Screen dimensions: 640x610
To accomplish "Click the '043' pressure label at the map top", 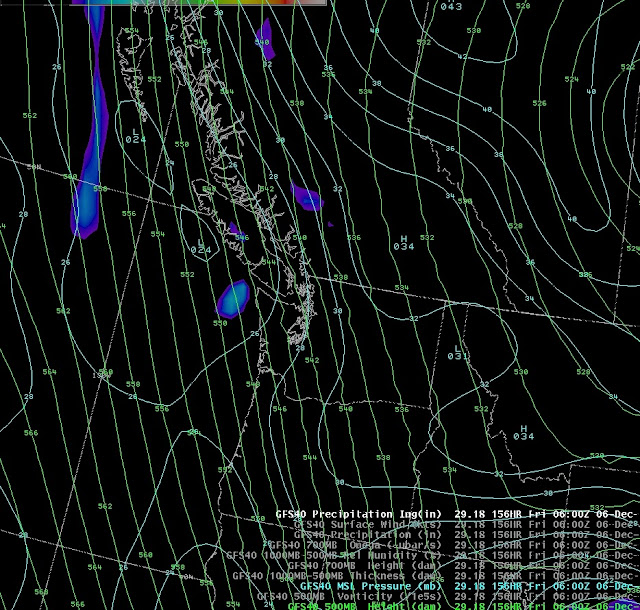I will pos(451,6).
